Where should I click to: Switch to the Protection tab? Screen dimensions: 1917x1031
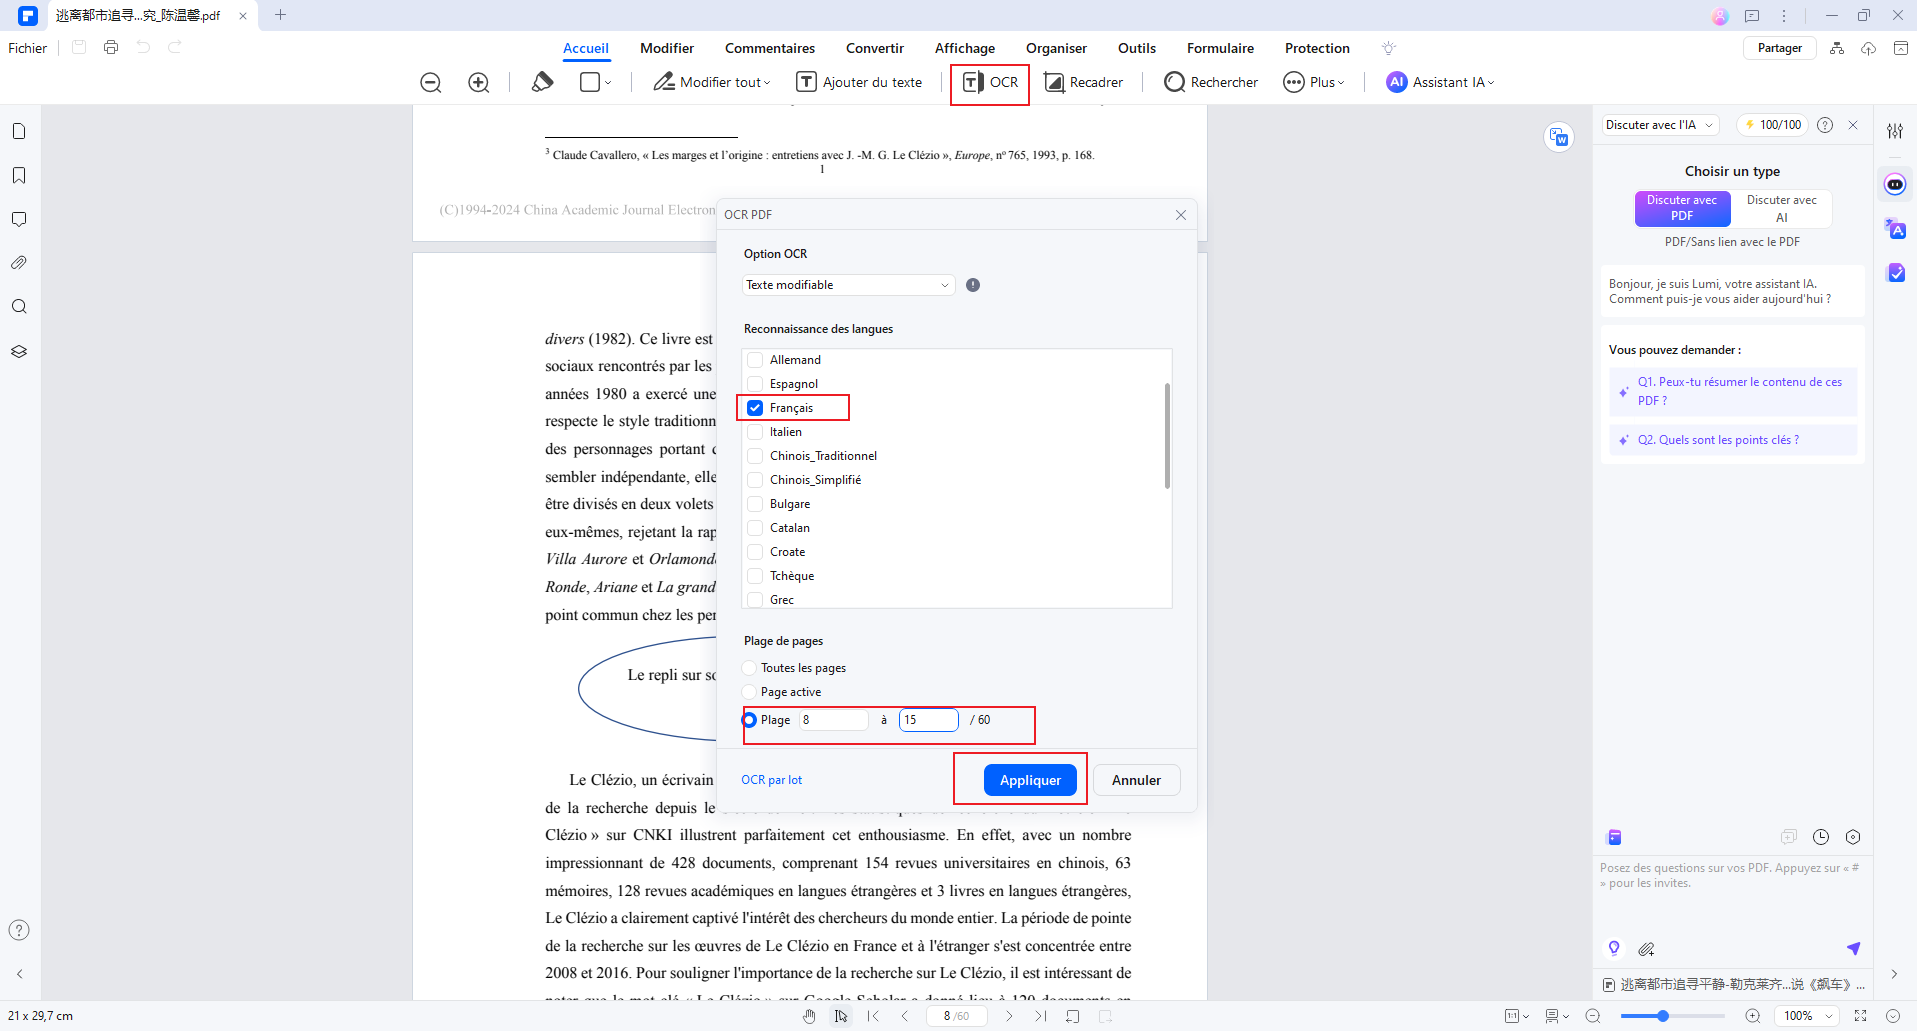pyautogui.click(x=1317, y=48)
